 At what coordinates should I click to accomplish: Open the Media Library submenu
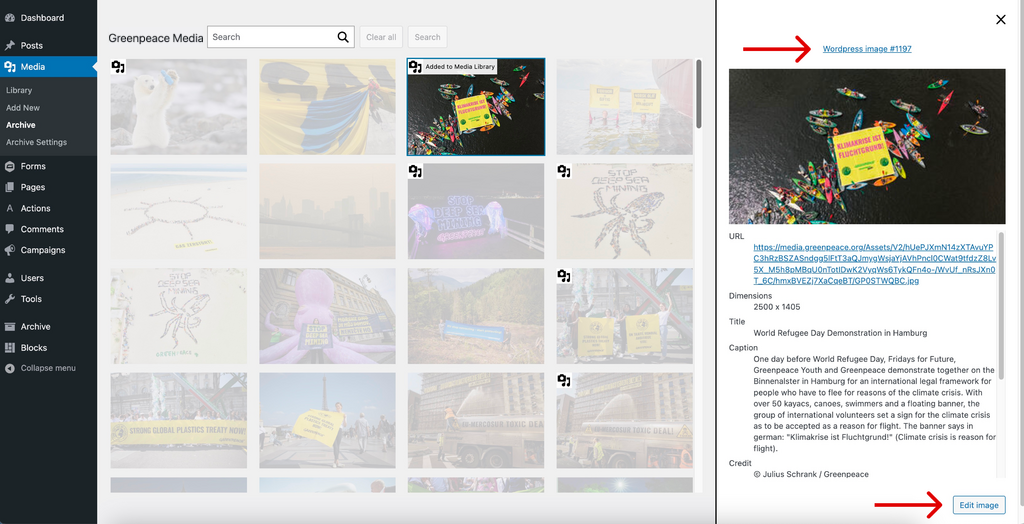[19, 90]
